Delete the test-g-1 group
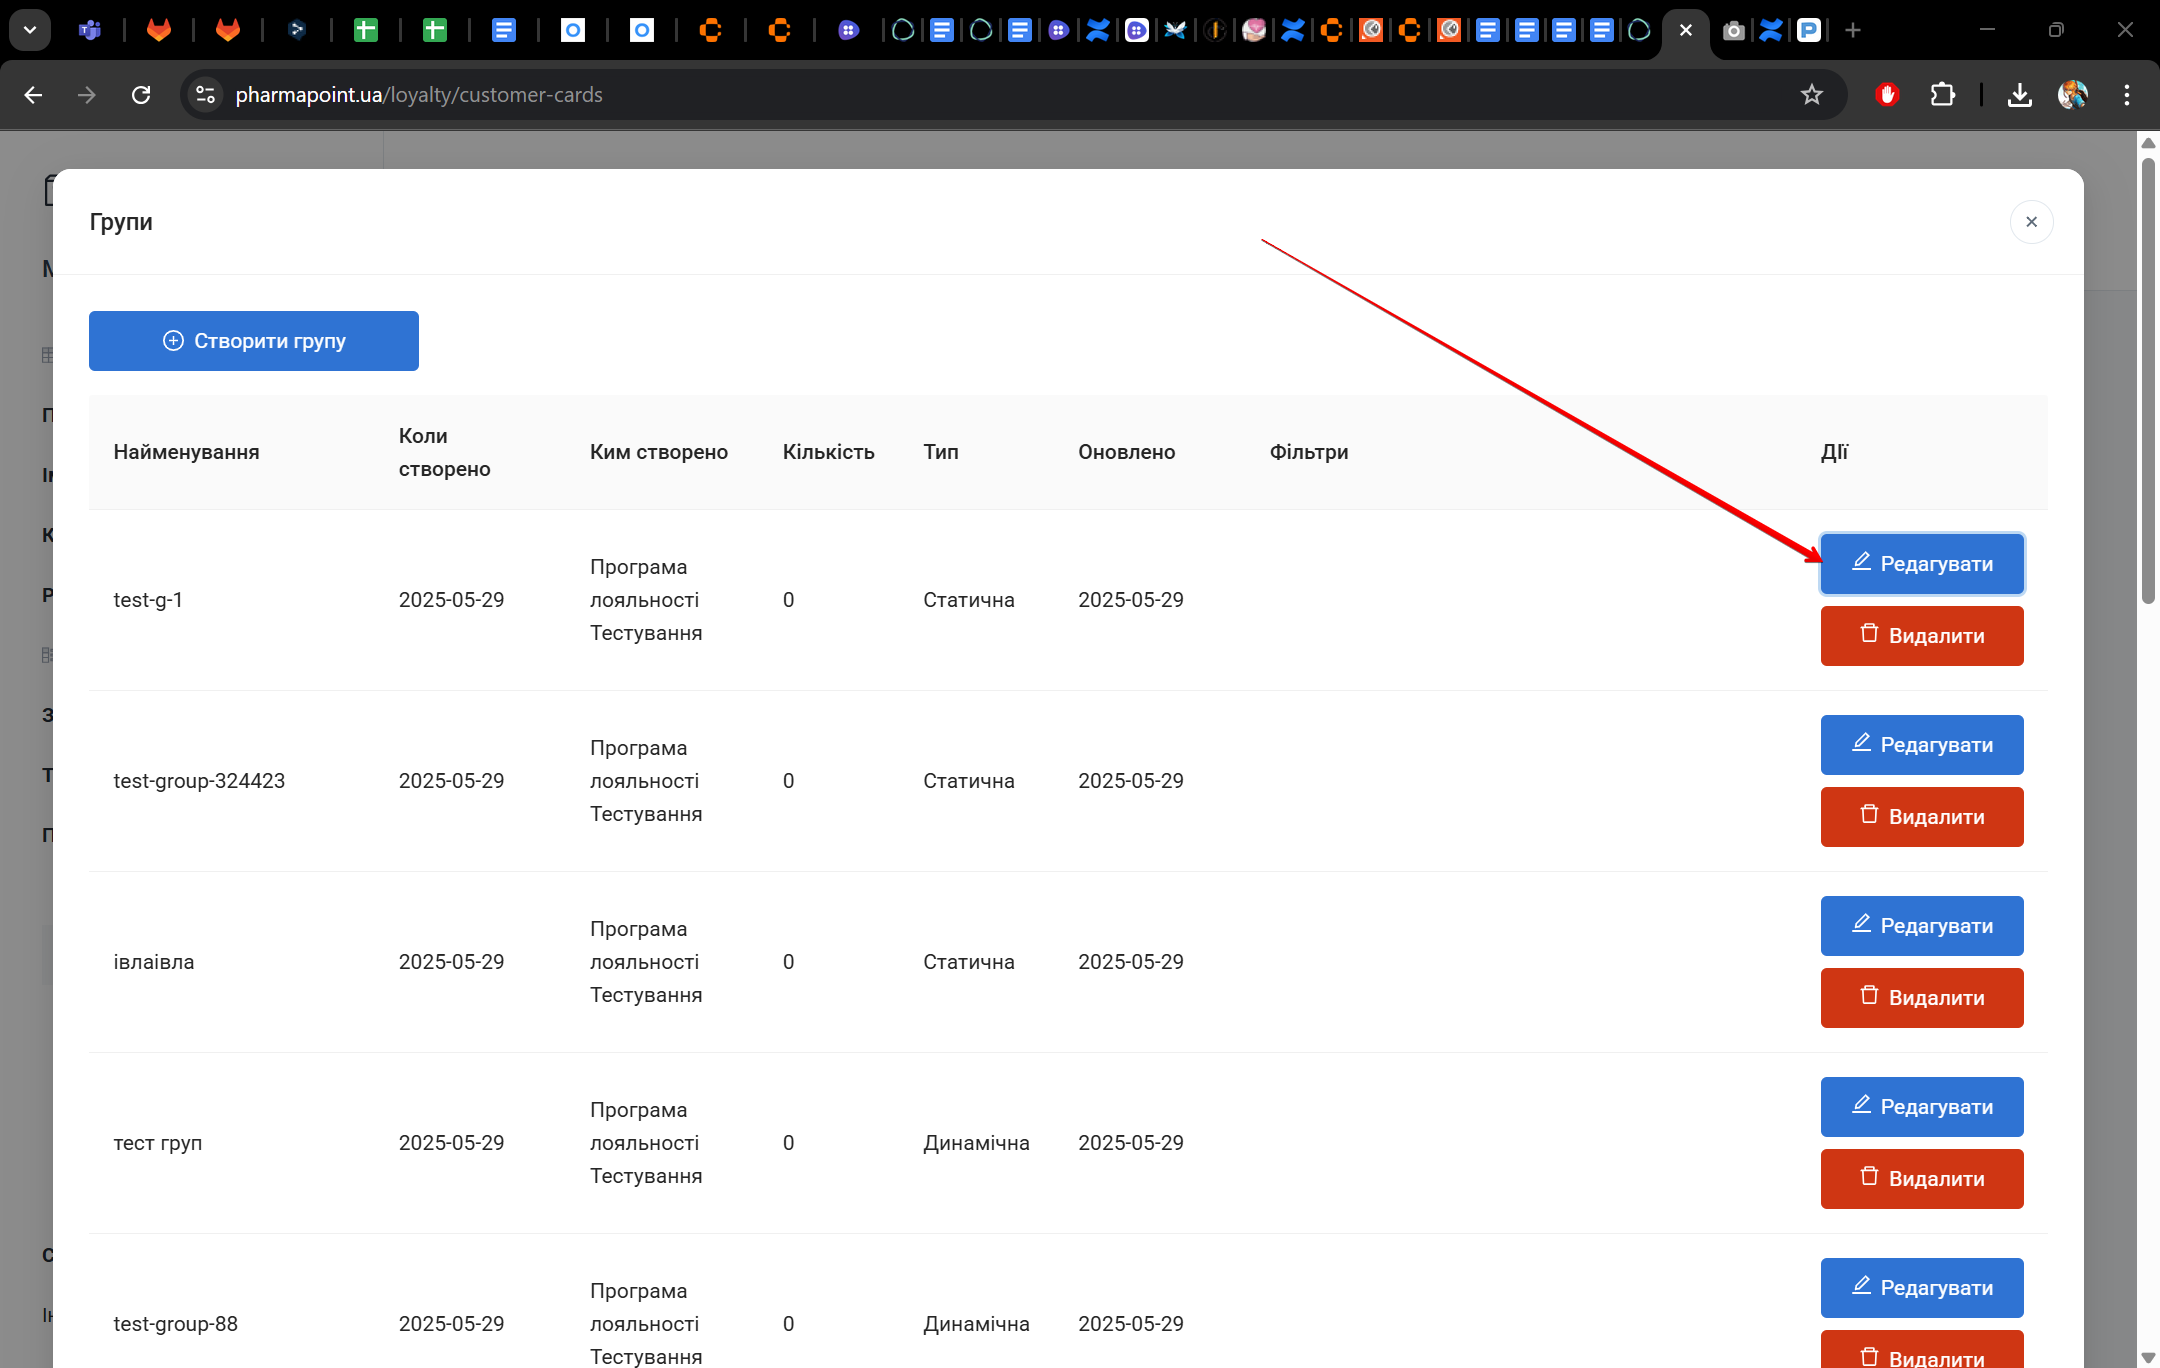The width and height of the screenshot is (2160, 1368). 1921,636
